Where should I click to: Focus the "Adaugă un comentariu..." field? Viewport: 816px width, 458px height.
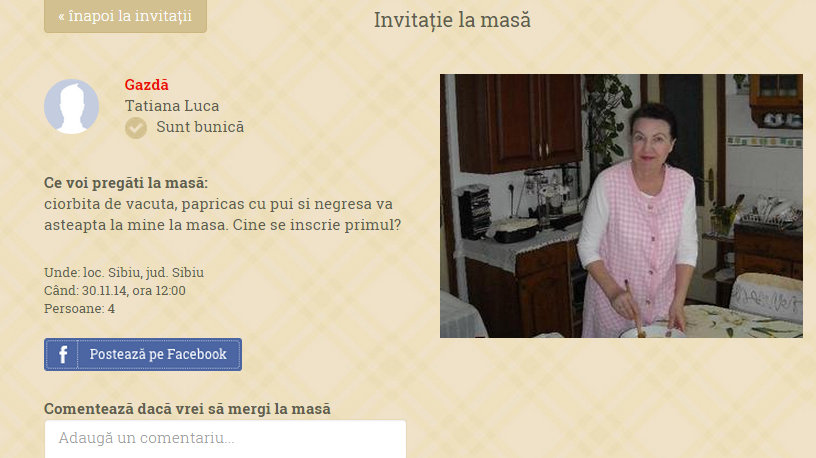pos(225,439)
